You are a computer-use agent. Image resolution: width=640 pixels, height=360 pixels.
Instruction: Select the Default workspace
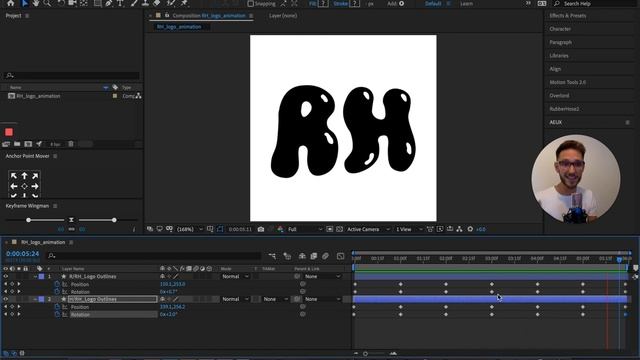[433, 4]
